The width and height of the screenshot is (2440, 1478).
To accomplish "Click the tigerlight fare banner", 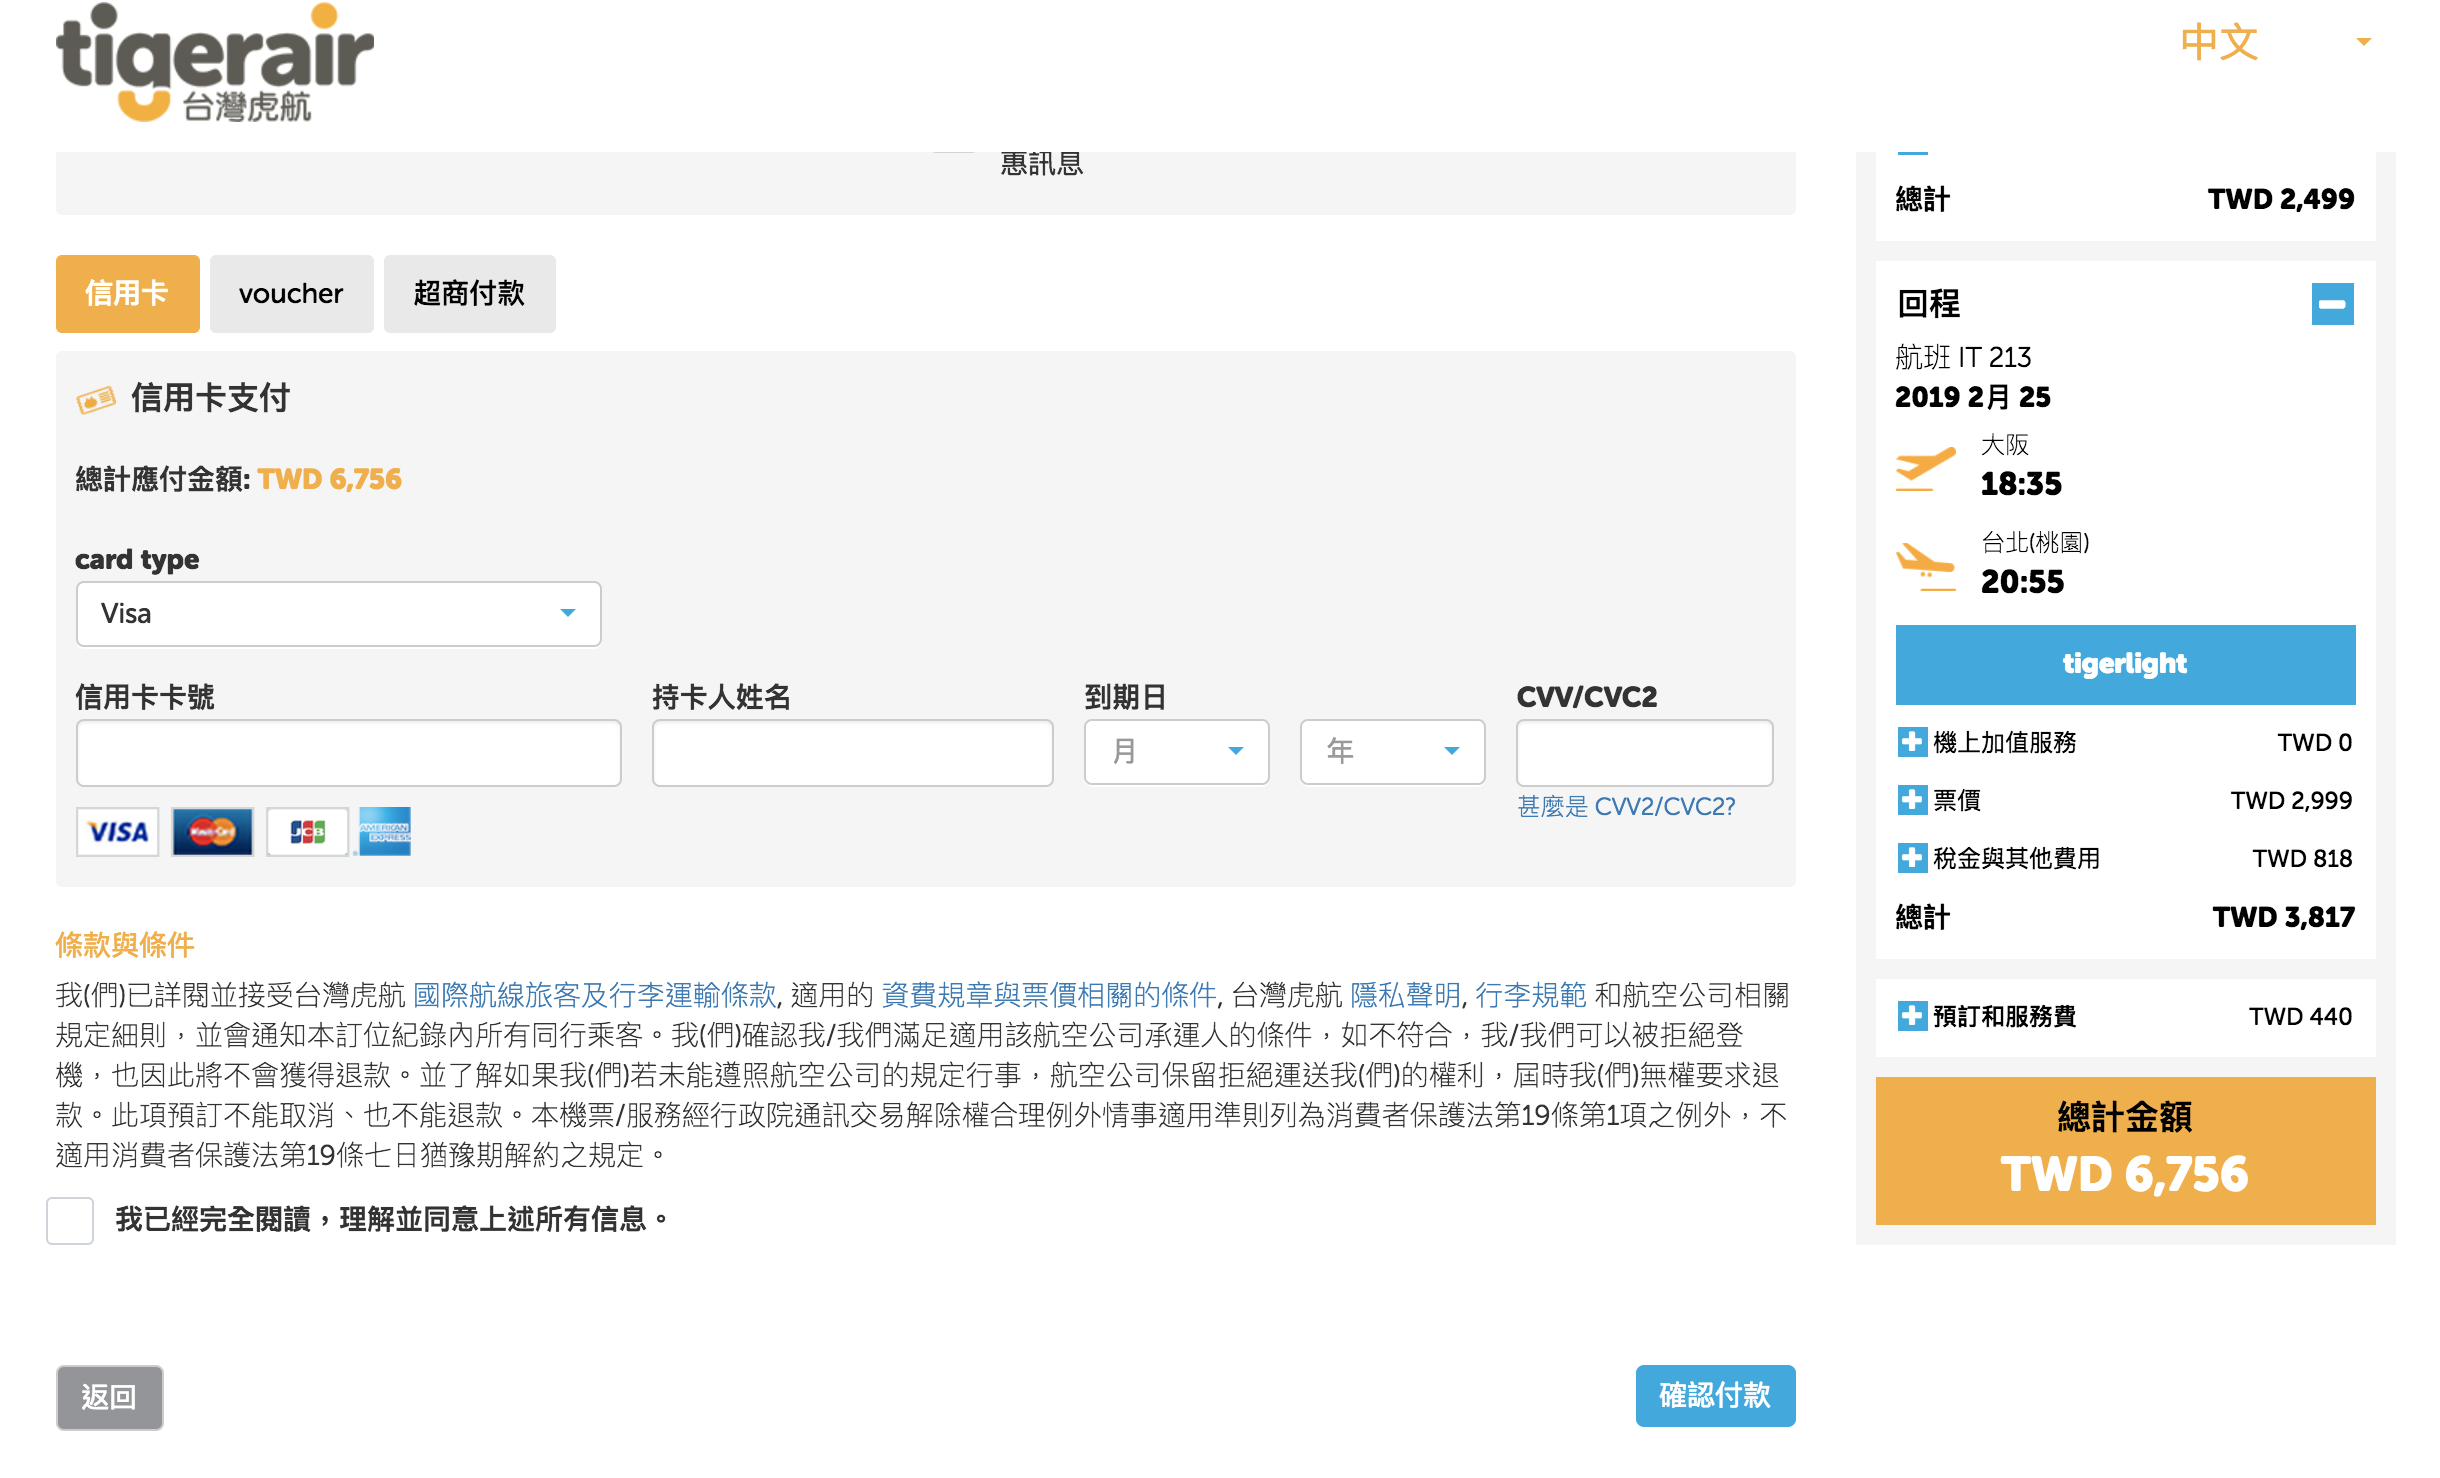I will click(x=2125, y=664).
